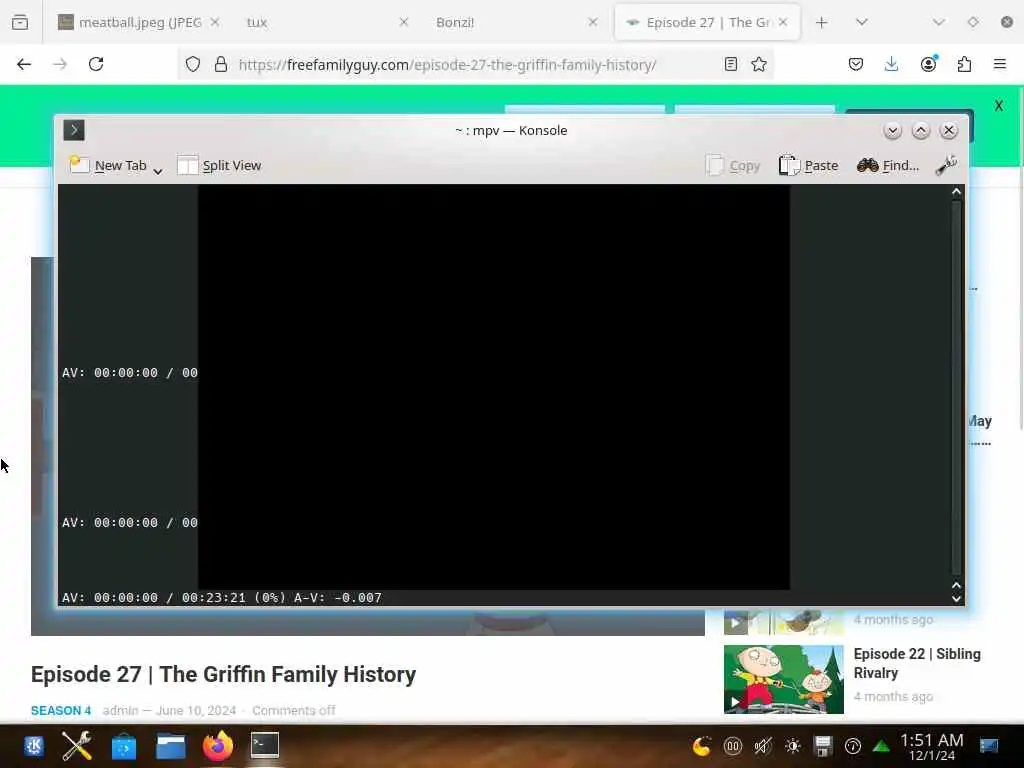Dismiss the green banner with X

click(999, 106)
